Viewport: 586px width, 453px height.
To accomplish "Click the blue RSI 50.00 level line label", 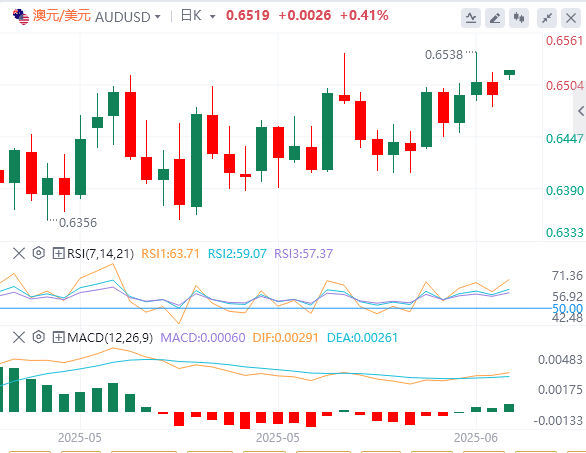I will pos(567,309).
